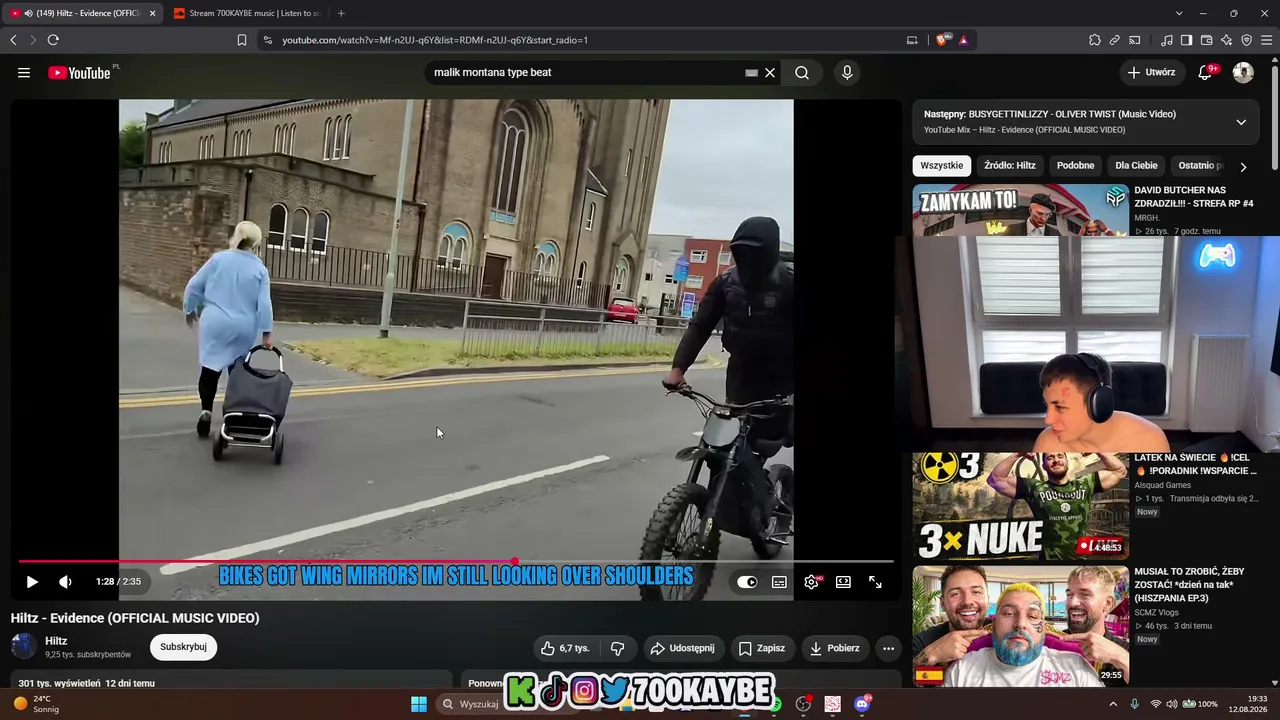Turn on video subtitles

(x=779, y=582)
